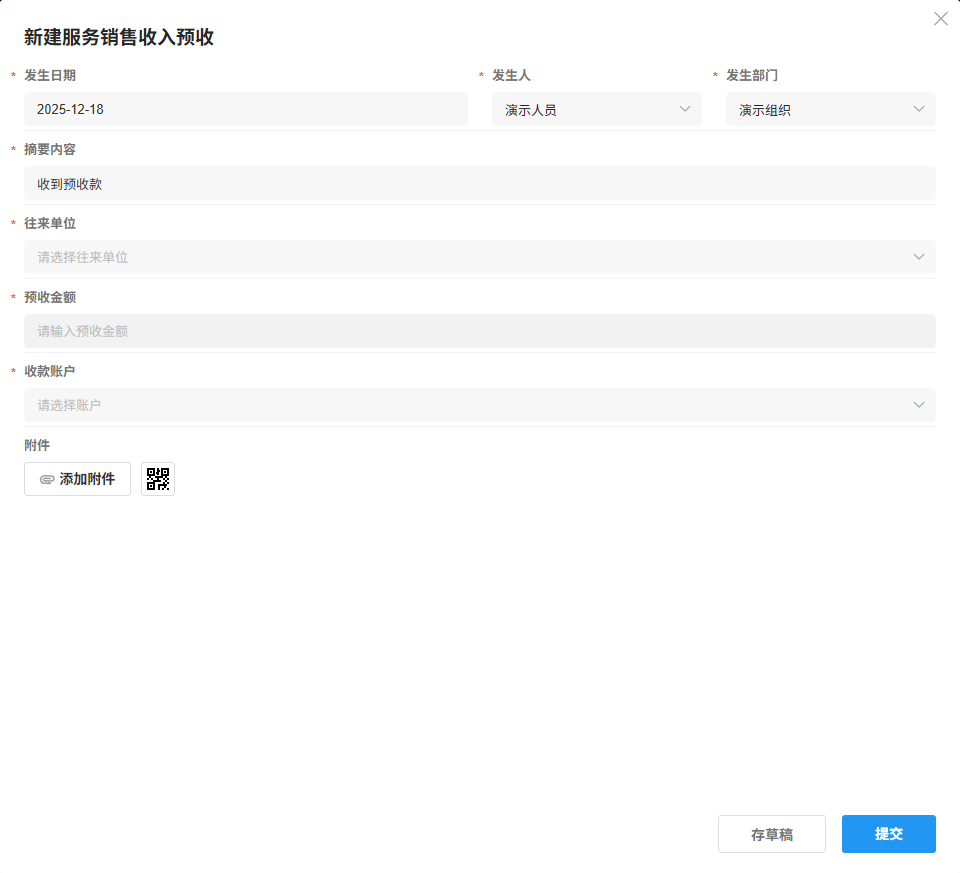
Task: Click the 摘要内容 summary text field
Action: click(x=479, y=183)
